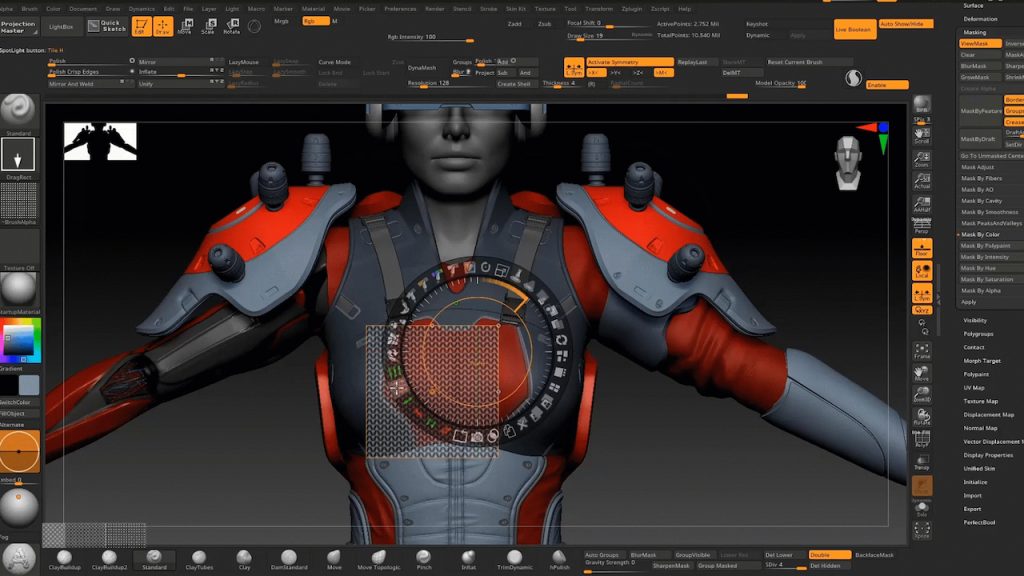Select the TrimDynamic brush

[x=513, y=559]
